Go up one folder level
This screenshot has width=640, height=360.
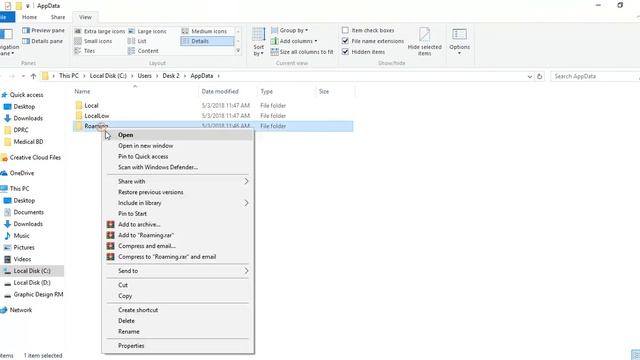pyautogui.click(x=33, y=76)
